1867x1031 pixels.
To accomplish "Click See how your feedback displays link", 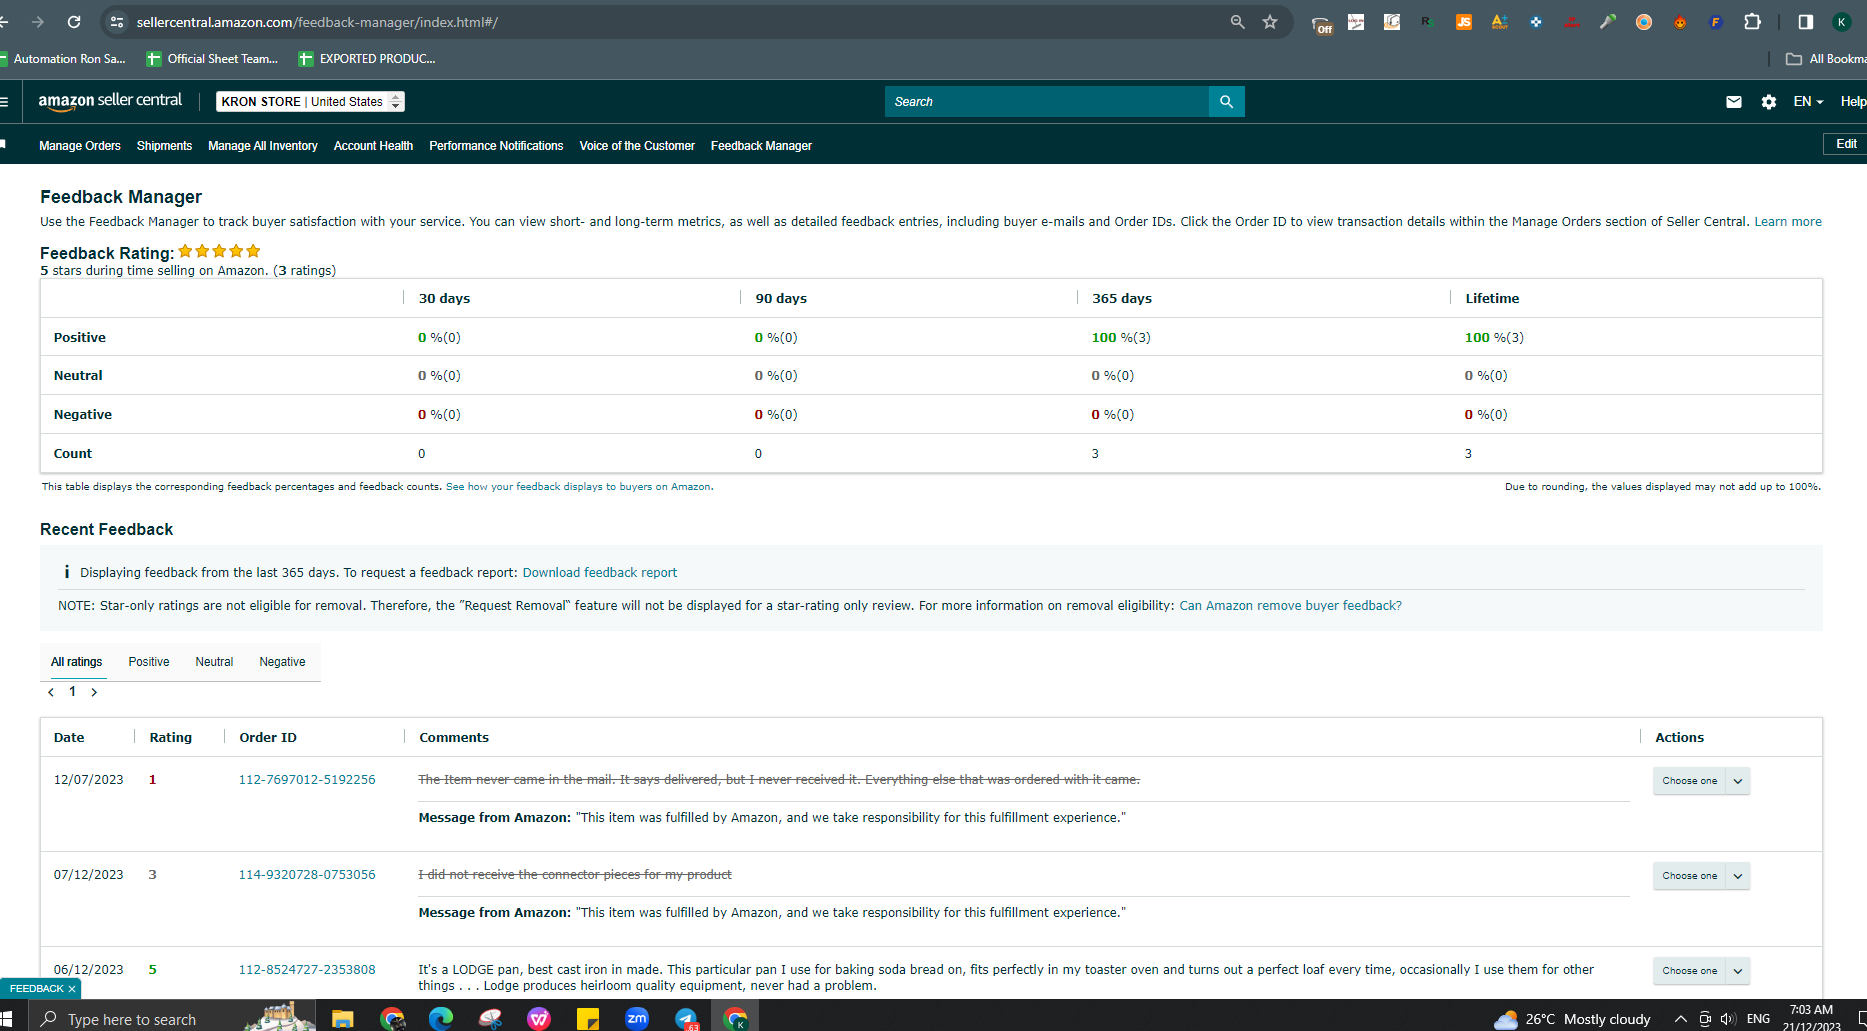I will pyautogui.click(x=579, y=487).
